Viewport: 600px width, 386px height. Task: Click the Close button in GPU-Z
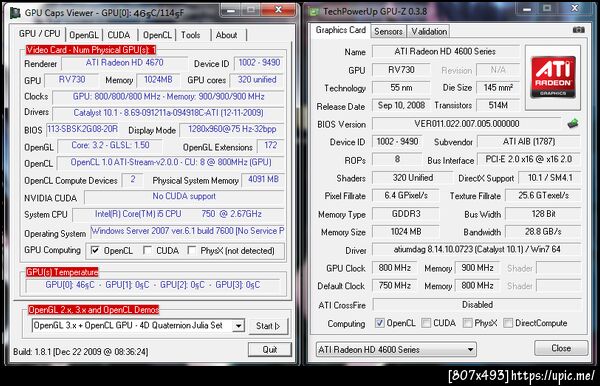pos(561,348)
